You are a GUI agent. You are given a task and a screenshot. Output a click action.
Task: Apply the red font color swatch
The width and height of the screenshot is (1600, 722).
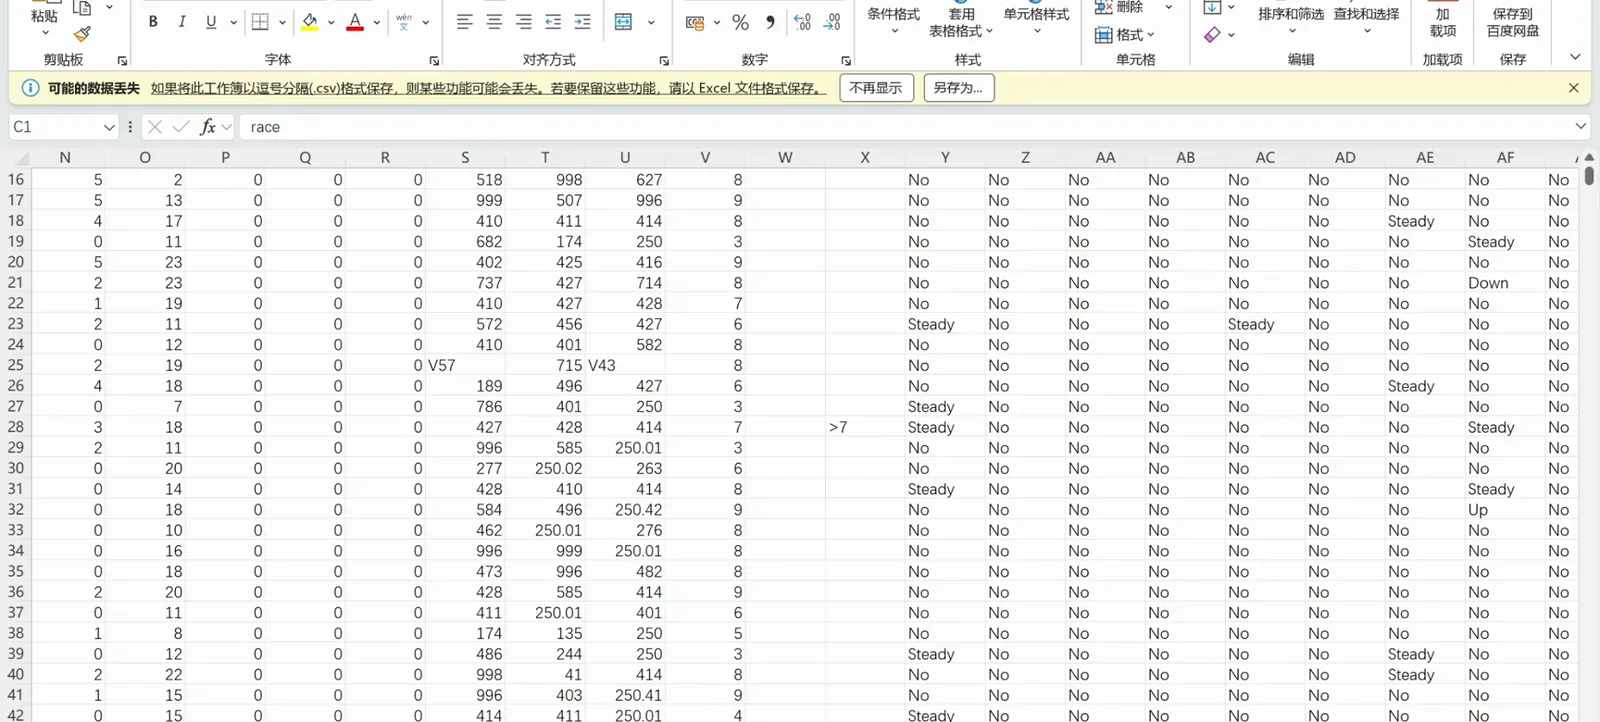point(355,22)
